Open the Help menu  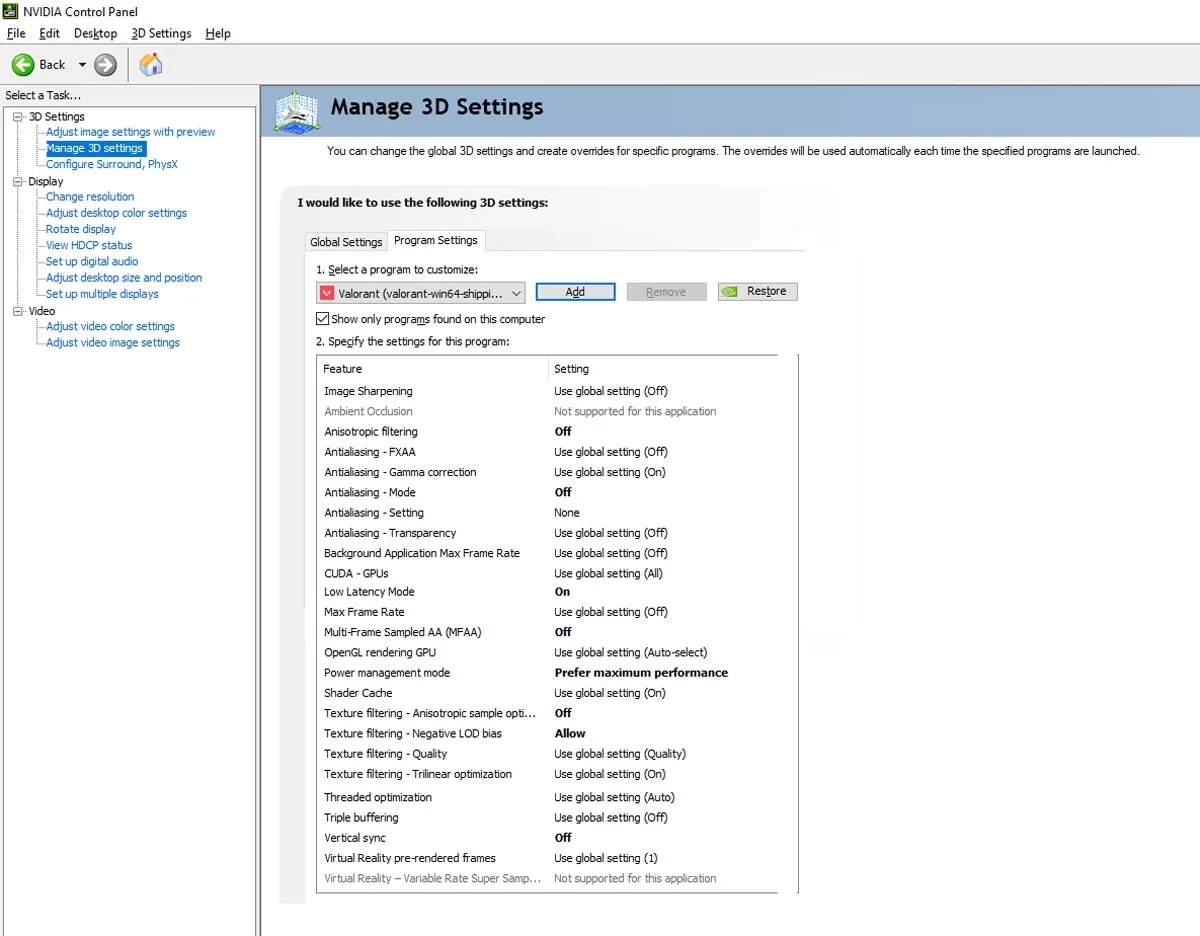pyautogui.click(x=217, y=33)
